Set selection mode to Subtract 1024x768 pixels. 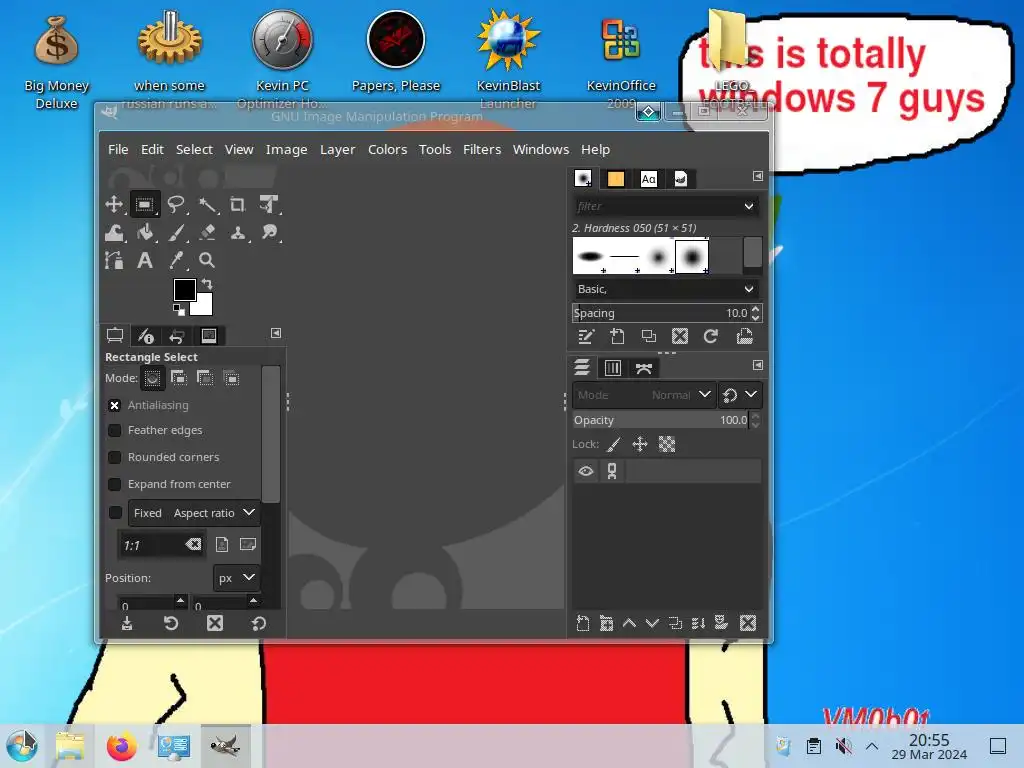[x=205, y=378]
